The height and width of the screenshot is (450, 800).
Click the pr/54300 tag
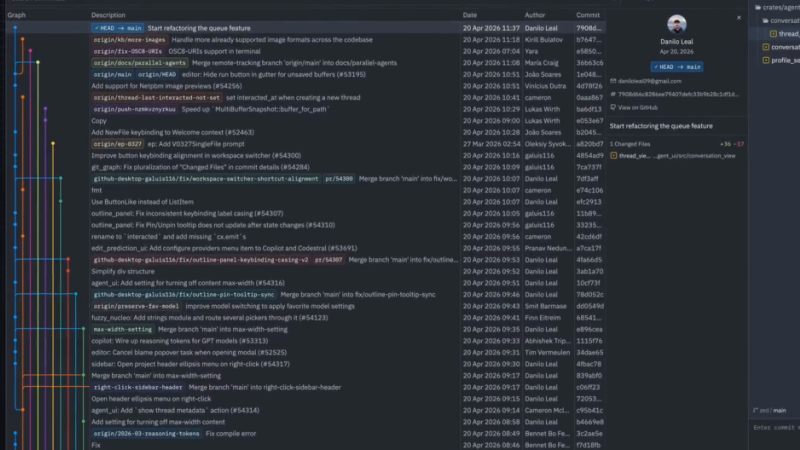339,179
